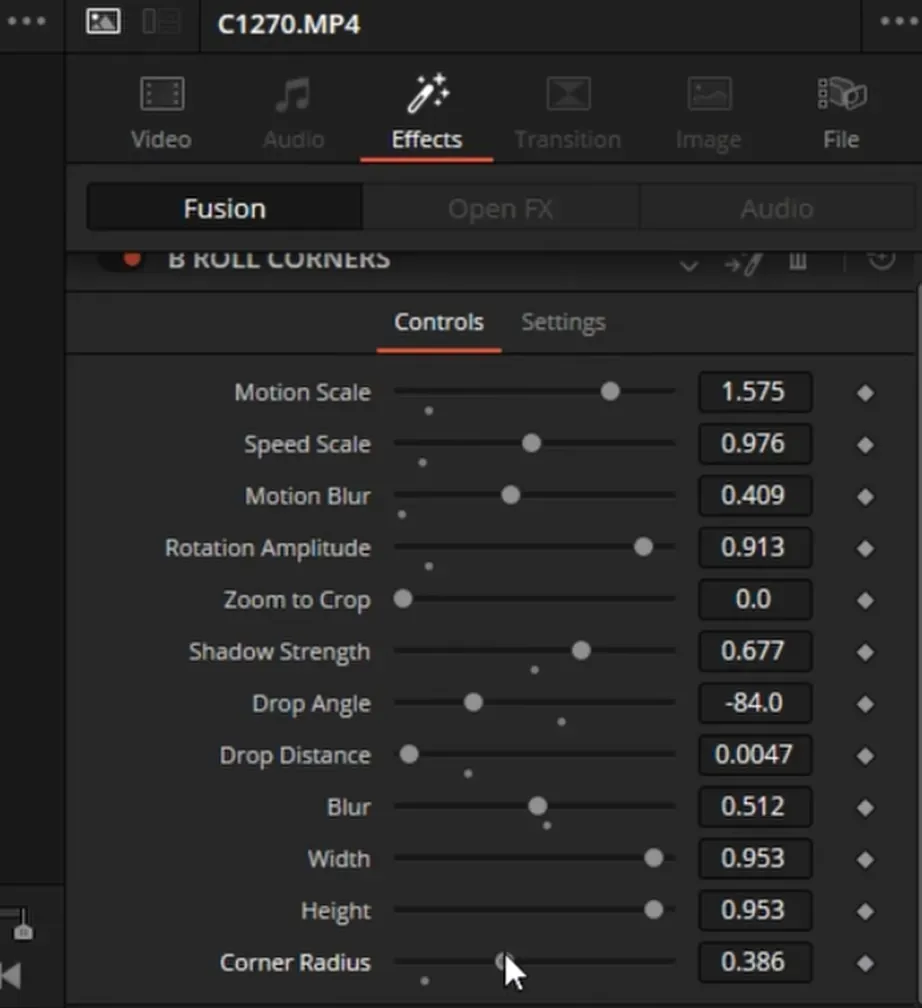Switch to the File inspector tab
The height and width of the screenshot is (1008, 922).
click(x=842, y=112)
